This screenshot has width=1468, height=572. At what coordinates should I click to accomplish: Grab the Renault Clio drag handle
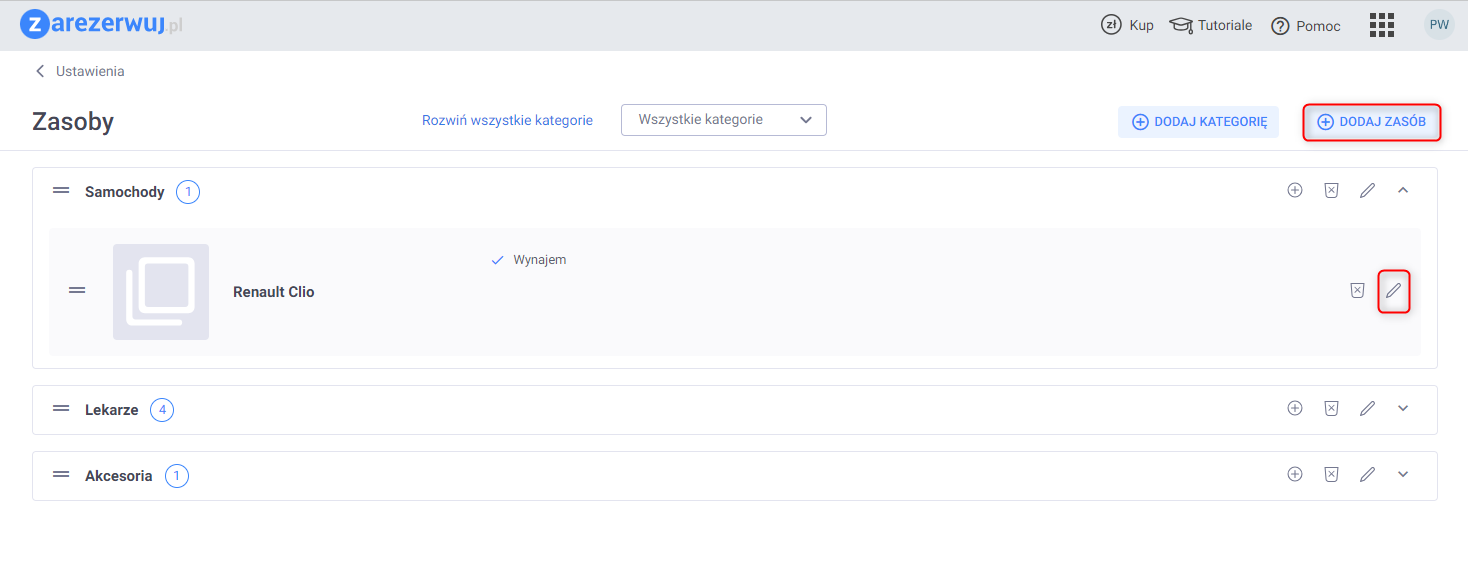point(77,290)
